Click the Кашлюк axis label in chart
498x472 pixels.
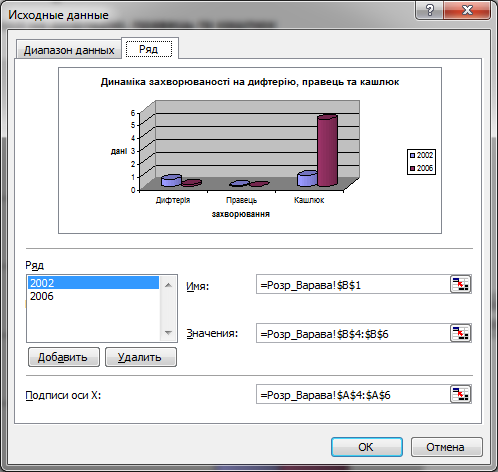pos(309,200)
